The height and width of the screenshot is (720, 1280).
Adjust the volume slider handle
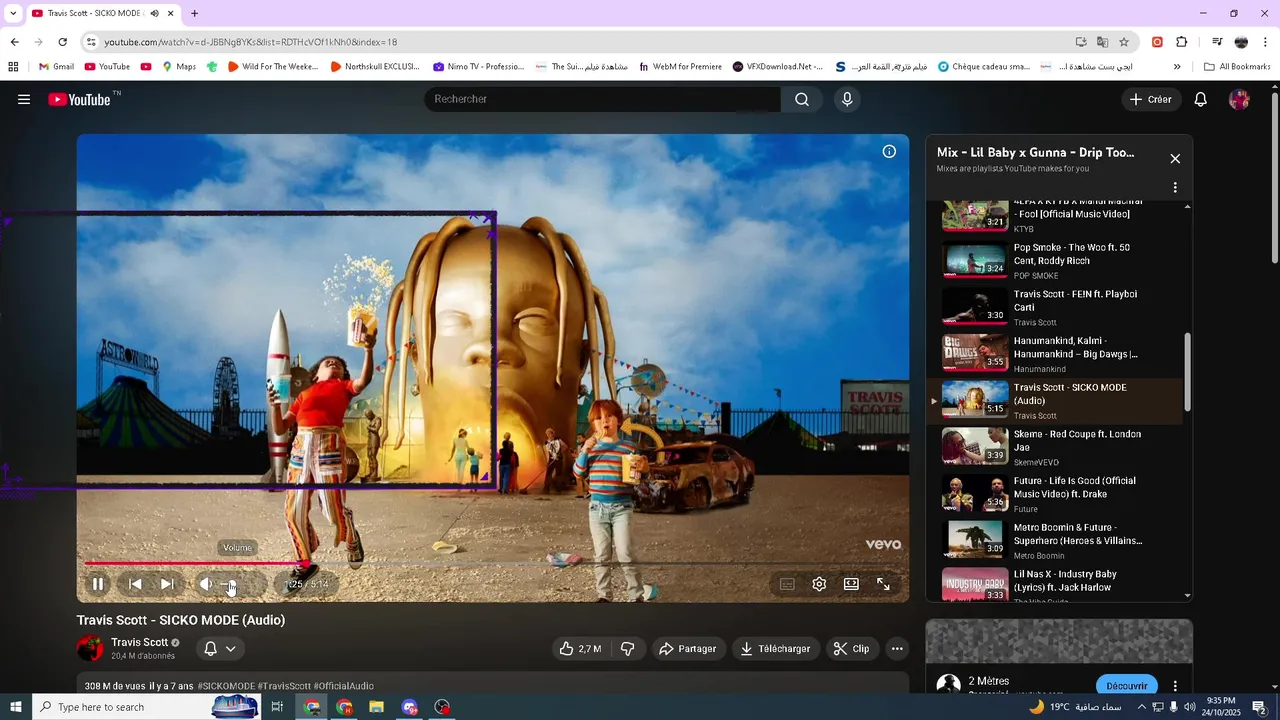[x=231, y=585]
